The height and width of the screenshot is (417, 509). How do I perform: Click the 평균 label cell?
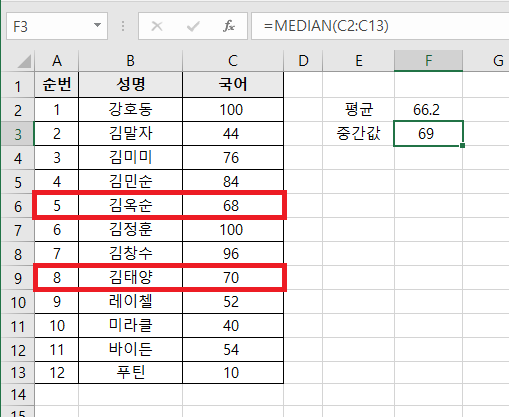[358, 110]
